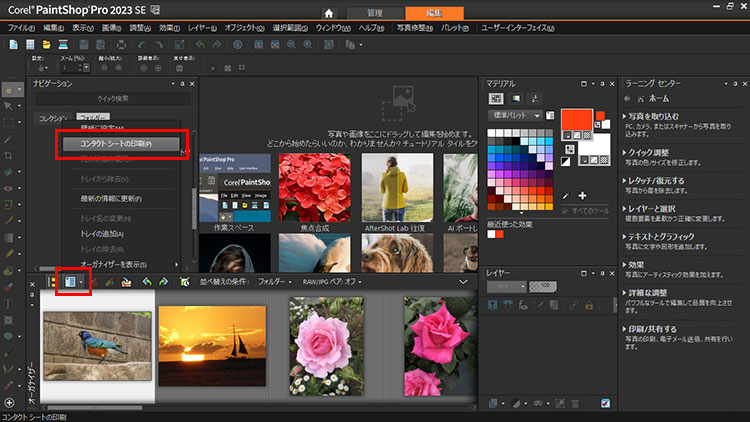
Task: Select the sunset sailboat thumbnail
Action: (212, 344)
